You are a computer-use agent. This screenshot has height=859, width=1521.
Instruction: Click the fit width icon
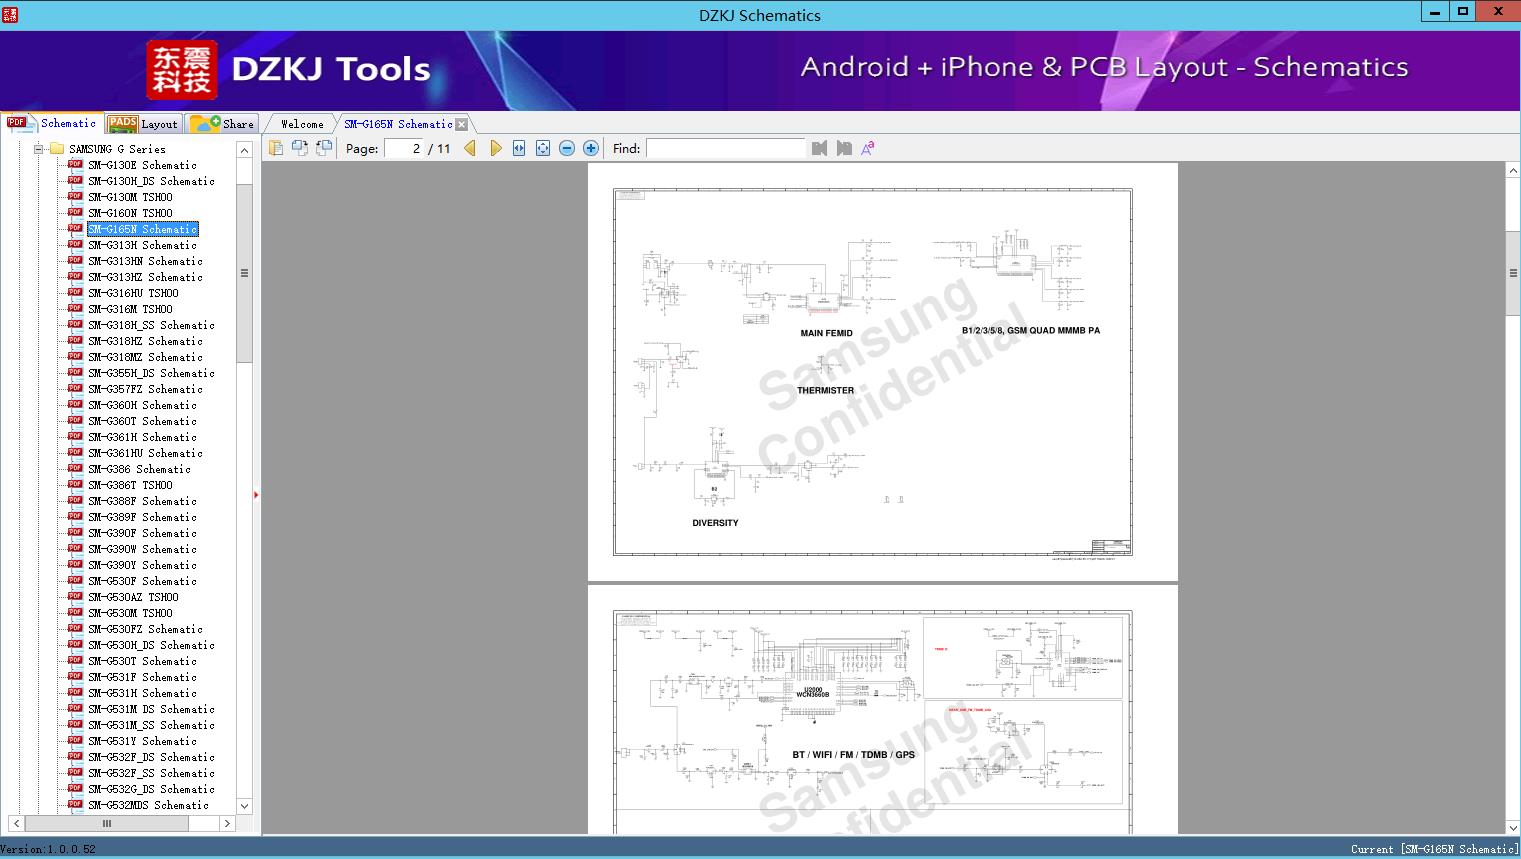pos(519,148)
